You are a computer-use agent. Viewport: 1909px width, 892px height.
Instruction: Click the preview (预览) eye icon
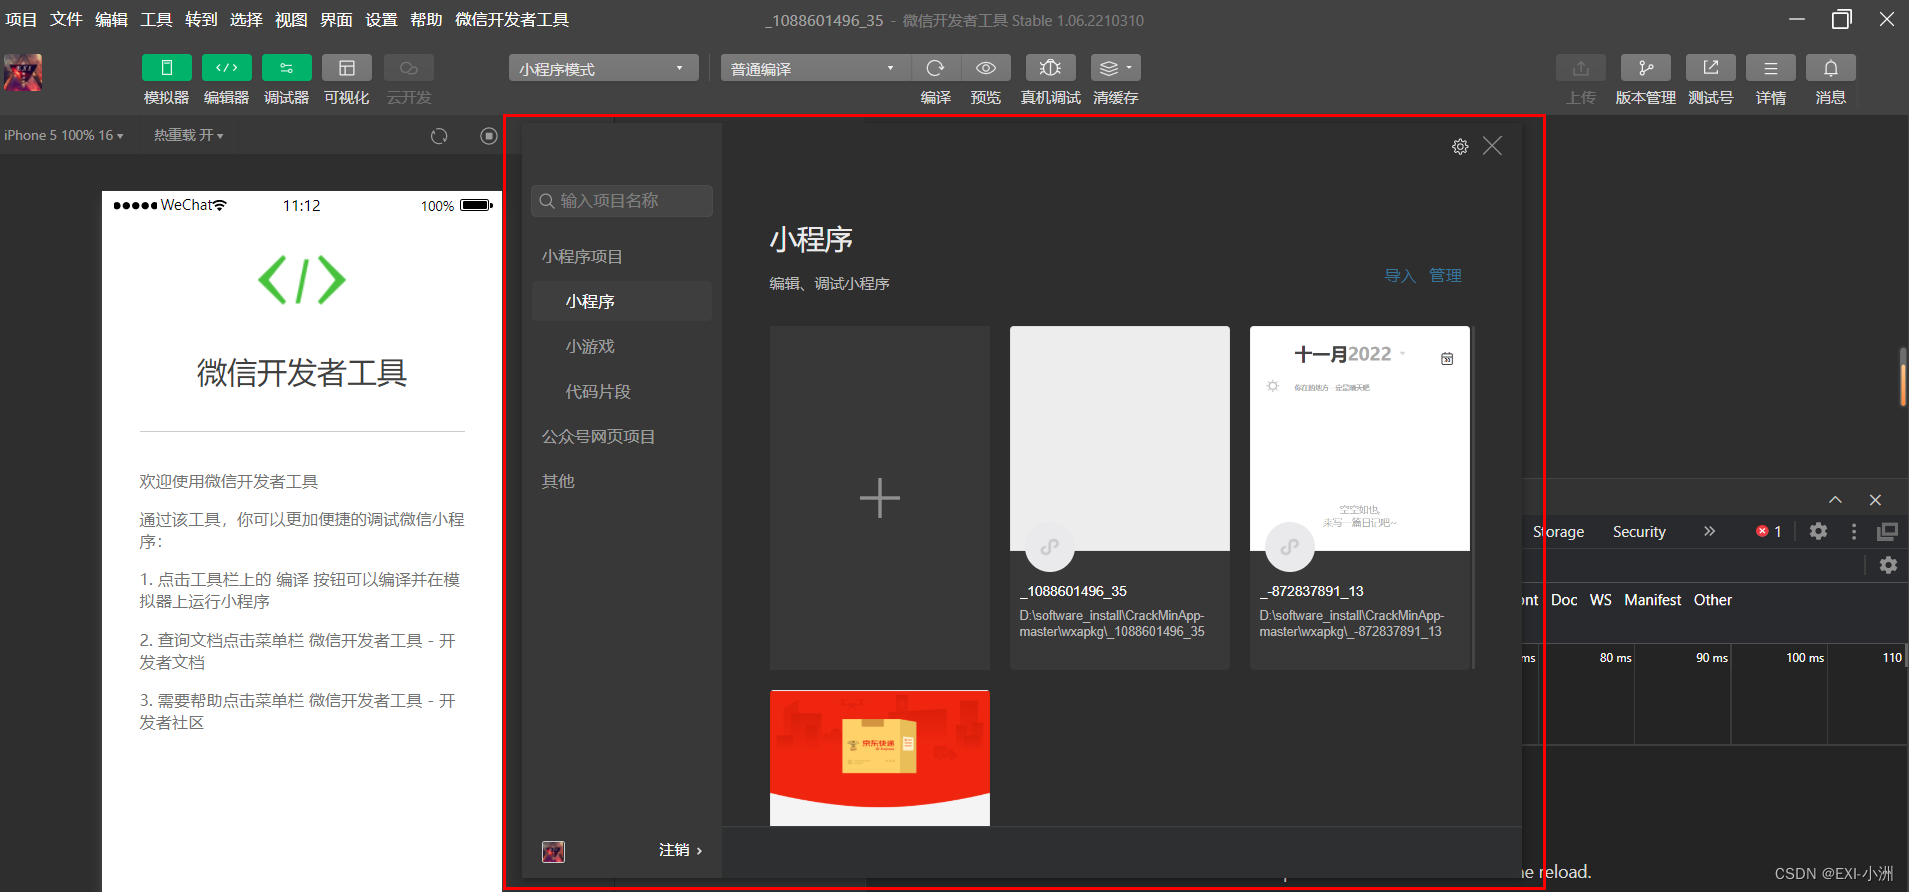pyautogui.click(x=986, y=68)
